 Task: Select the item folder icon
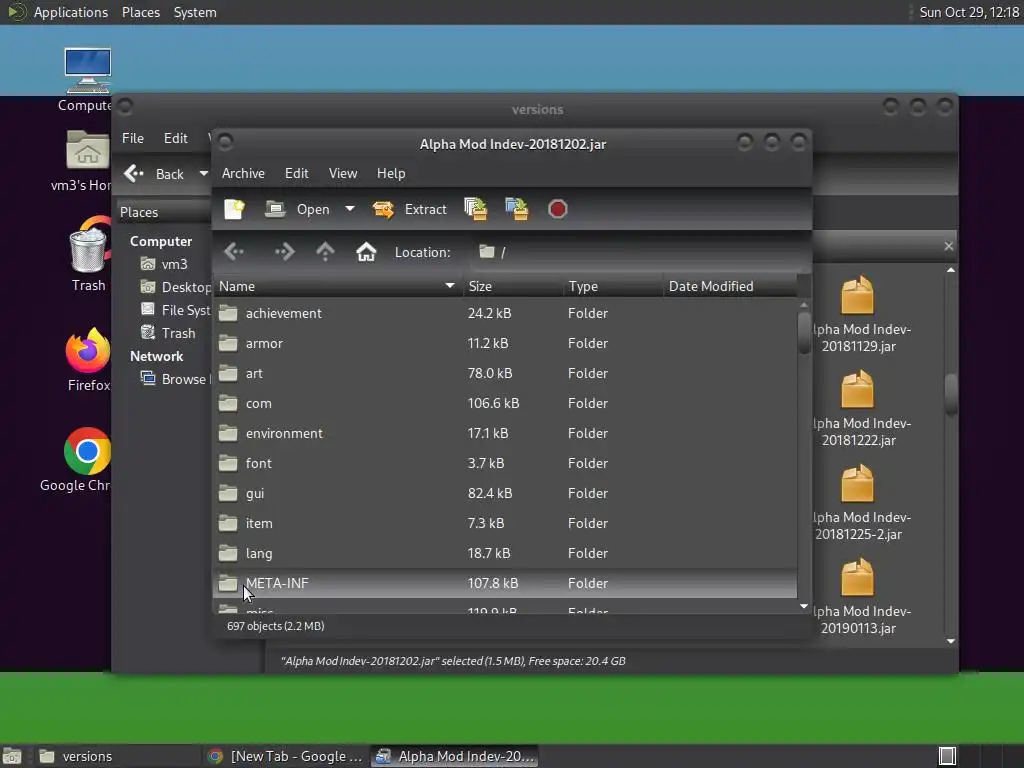pyautogui.click(x=228, y=523)
